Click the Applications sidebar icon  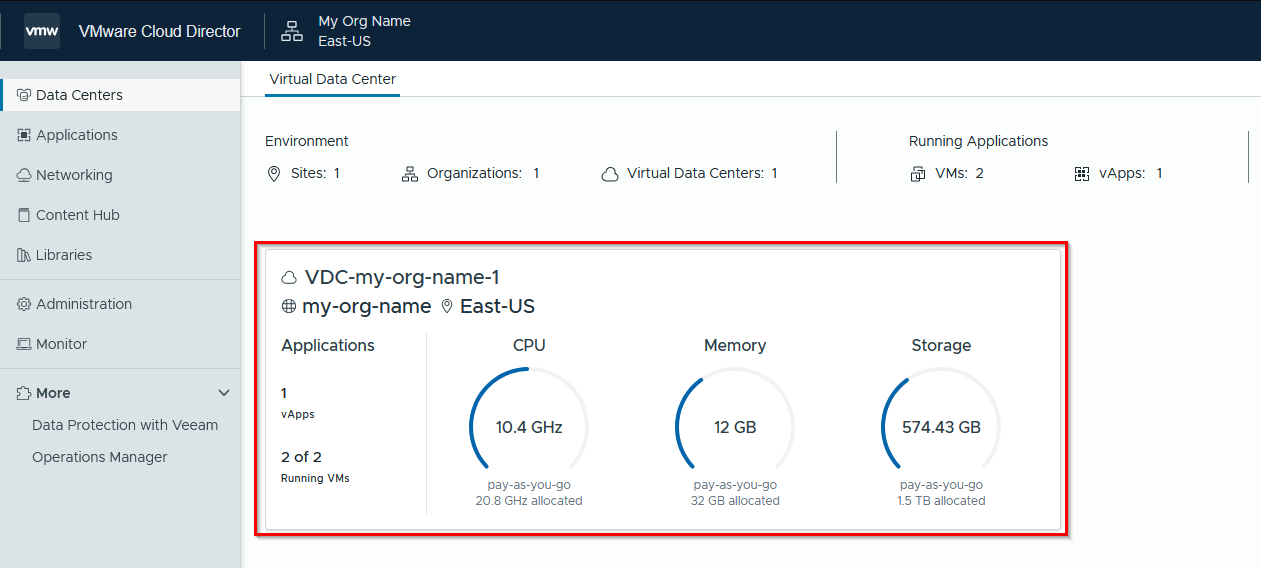click(x=24, y=135)
